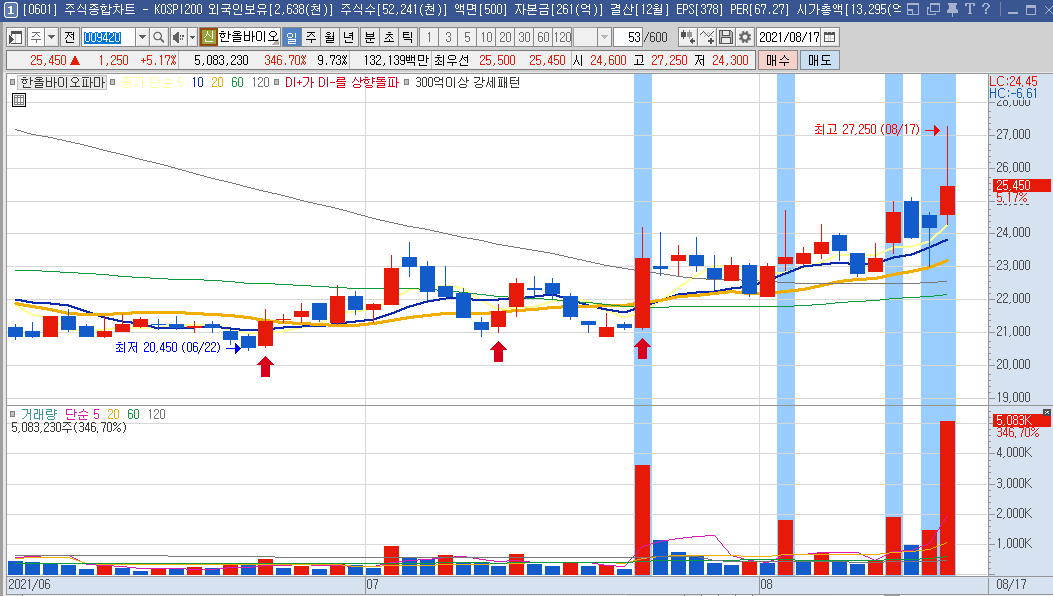Select the 30 interval button
Image resolution: width=1053 pixels, height=596 pixels.
coord(524,37)
